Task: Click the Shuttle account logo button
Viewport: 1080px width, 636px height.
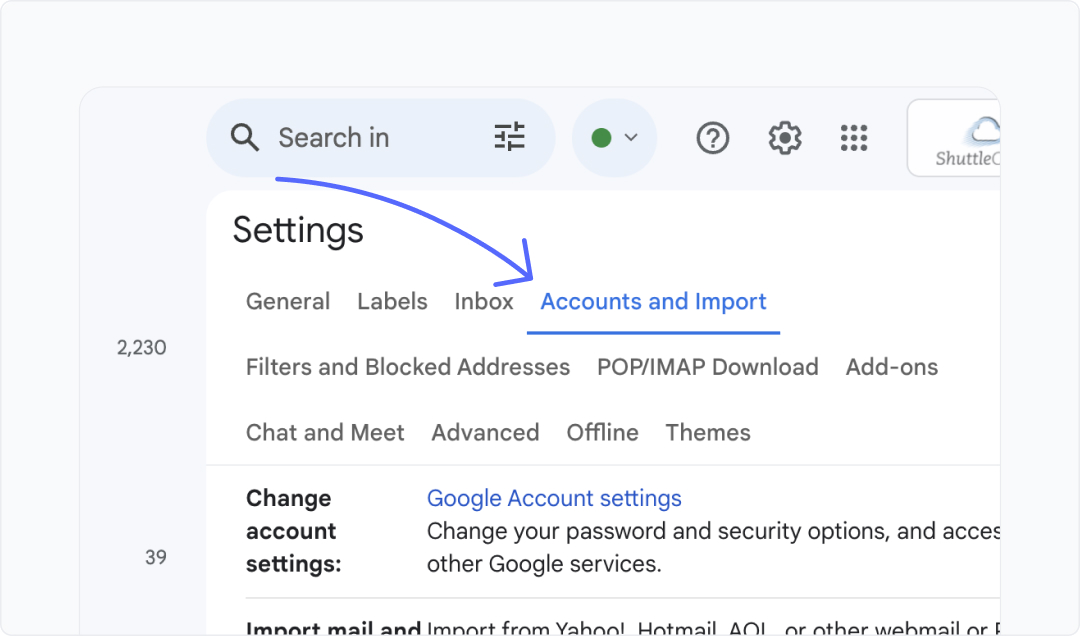Action: click(954, 138)
